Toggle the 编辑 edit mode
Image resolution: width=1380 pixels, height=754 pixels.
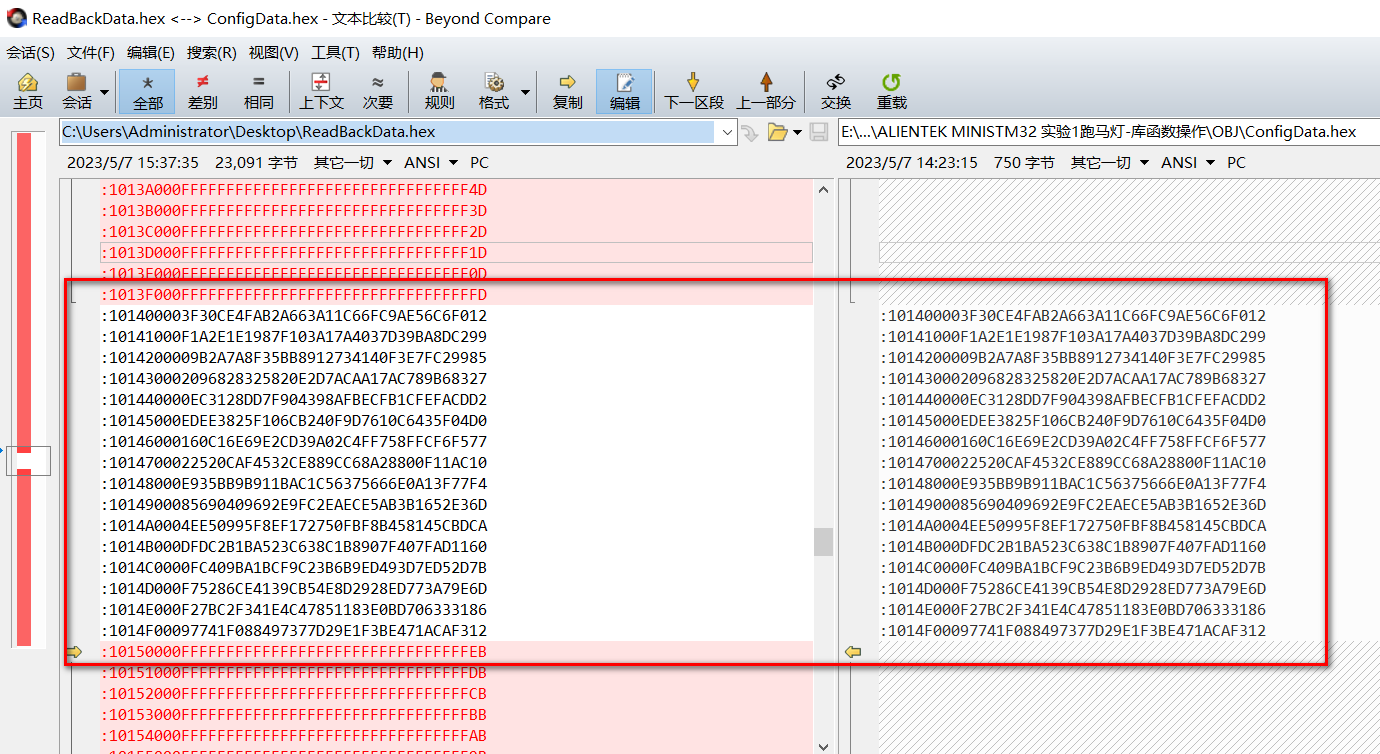[625, 91]
